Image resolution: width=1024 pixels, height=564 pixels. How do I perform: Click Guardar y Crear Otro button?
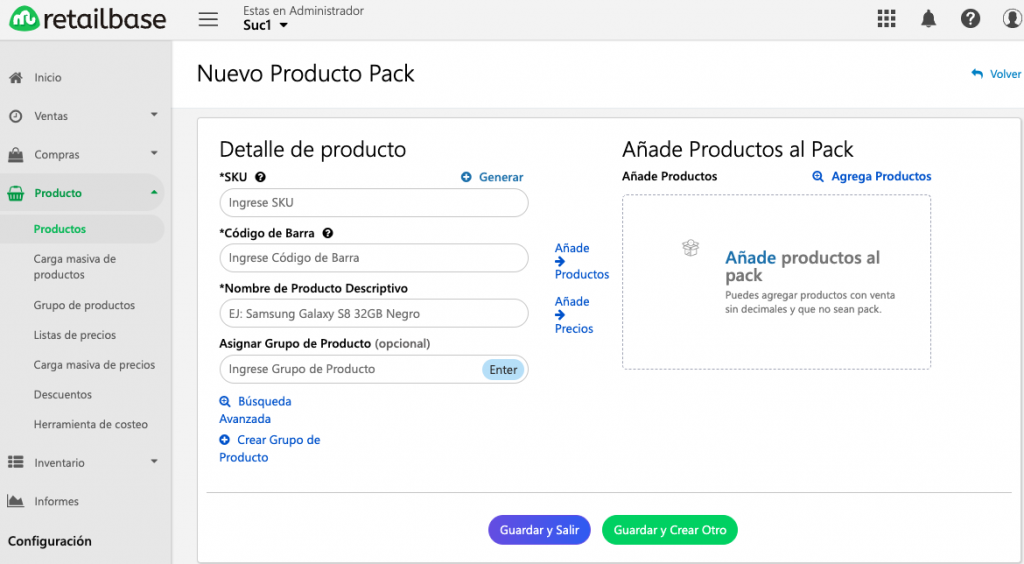click(669, 530)
